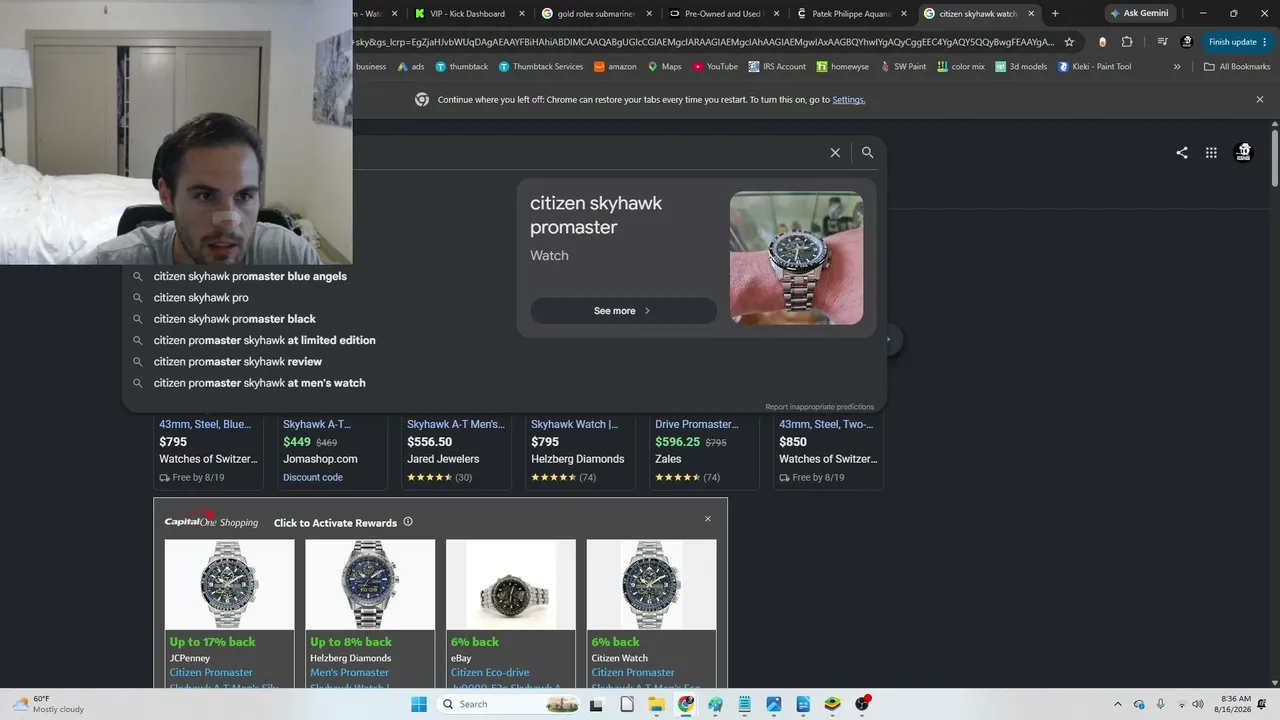
Task: Show the next shopping results with the arrow
Action: (x=888, y=340)
